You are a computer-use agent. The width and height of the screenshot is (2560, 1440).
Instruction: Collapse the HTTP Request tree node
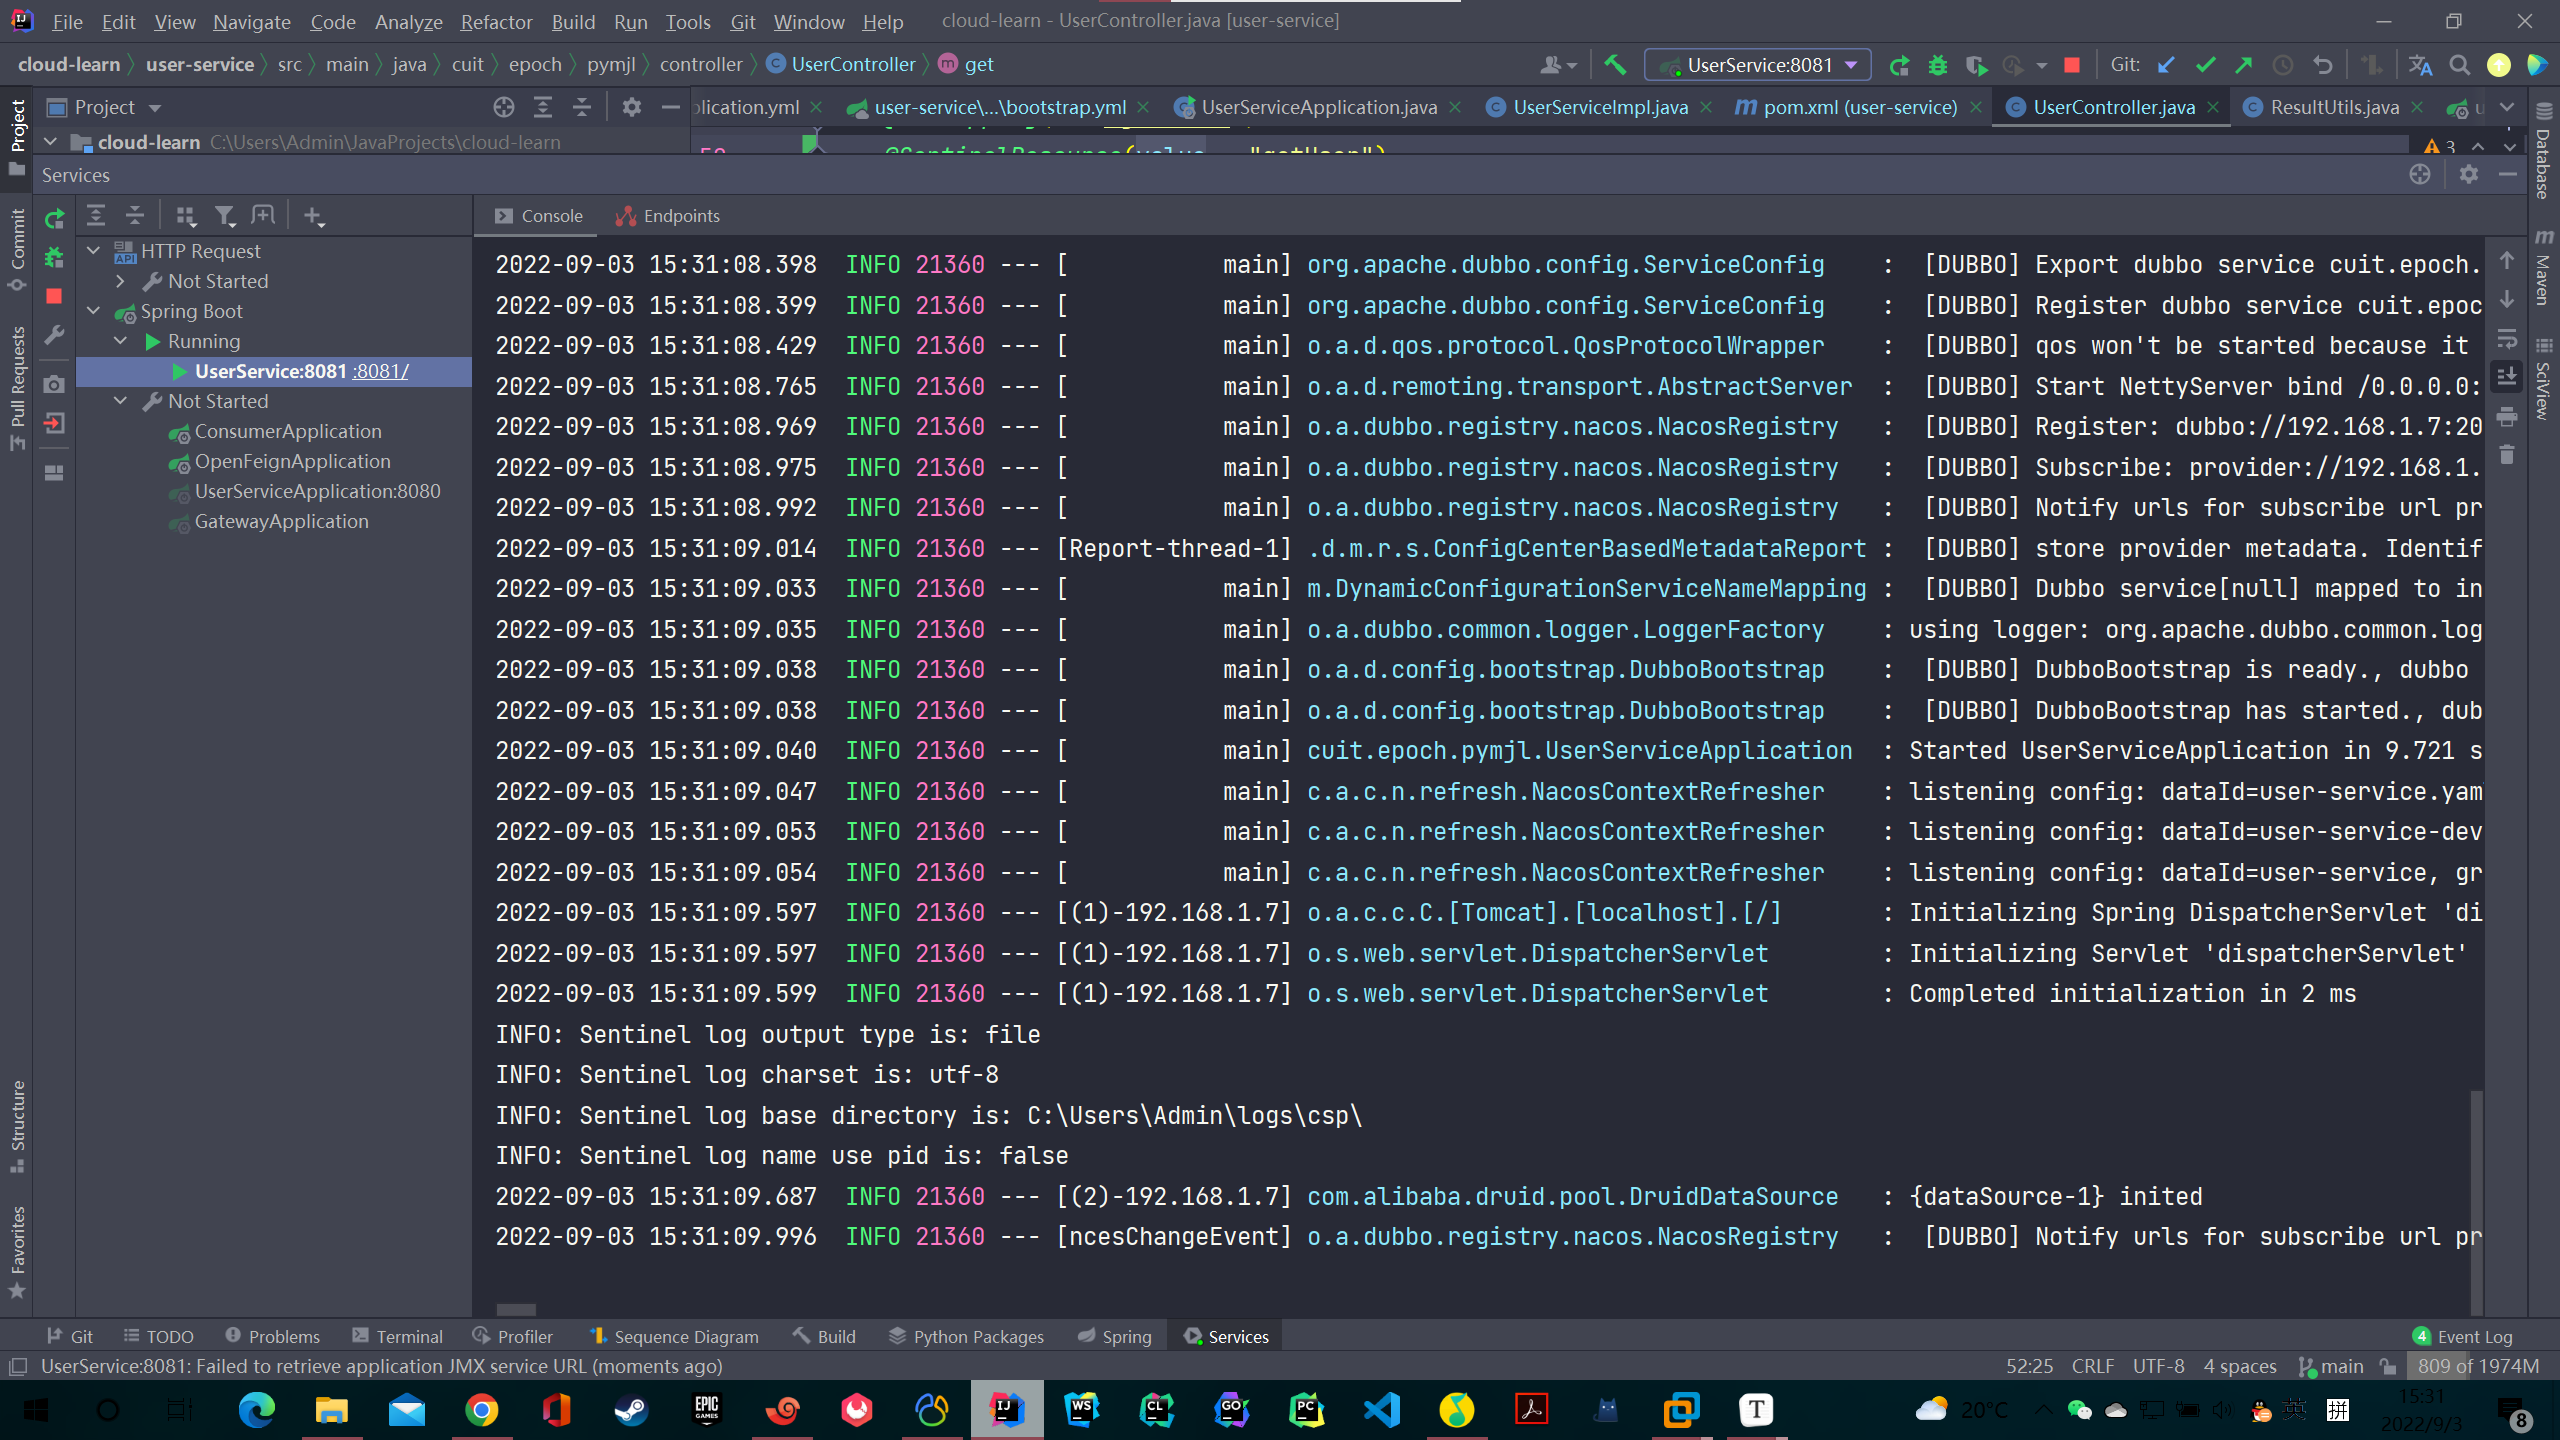tap(94, 251)
